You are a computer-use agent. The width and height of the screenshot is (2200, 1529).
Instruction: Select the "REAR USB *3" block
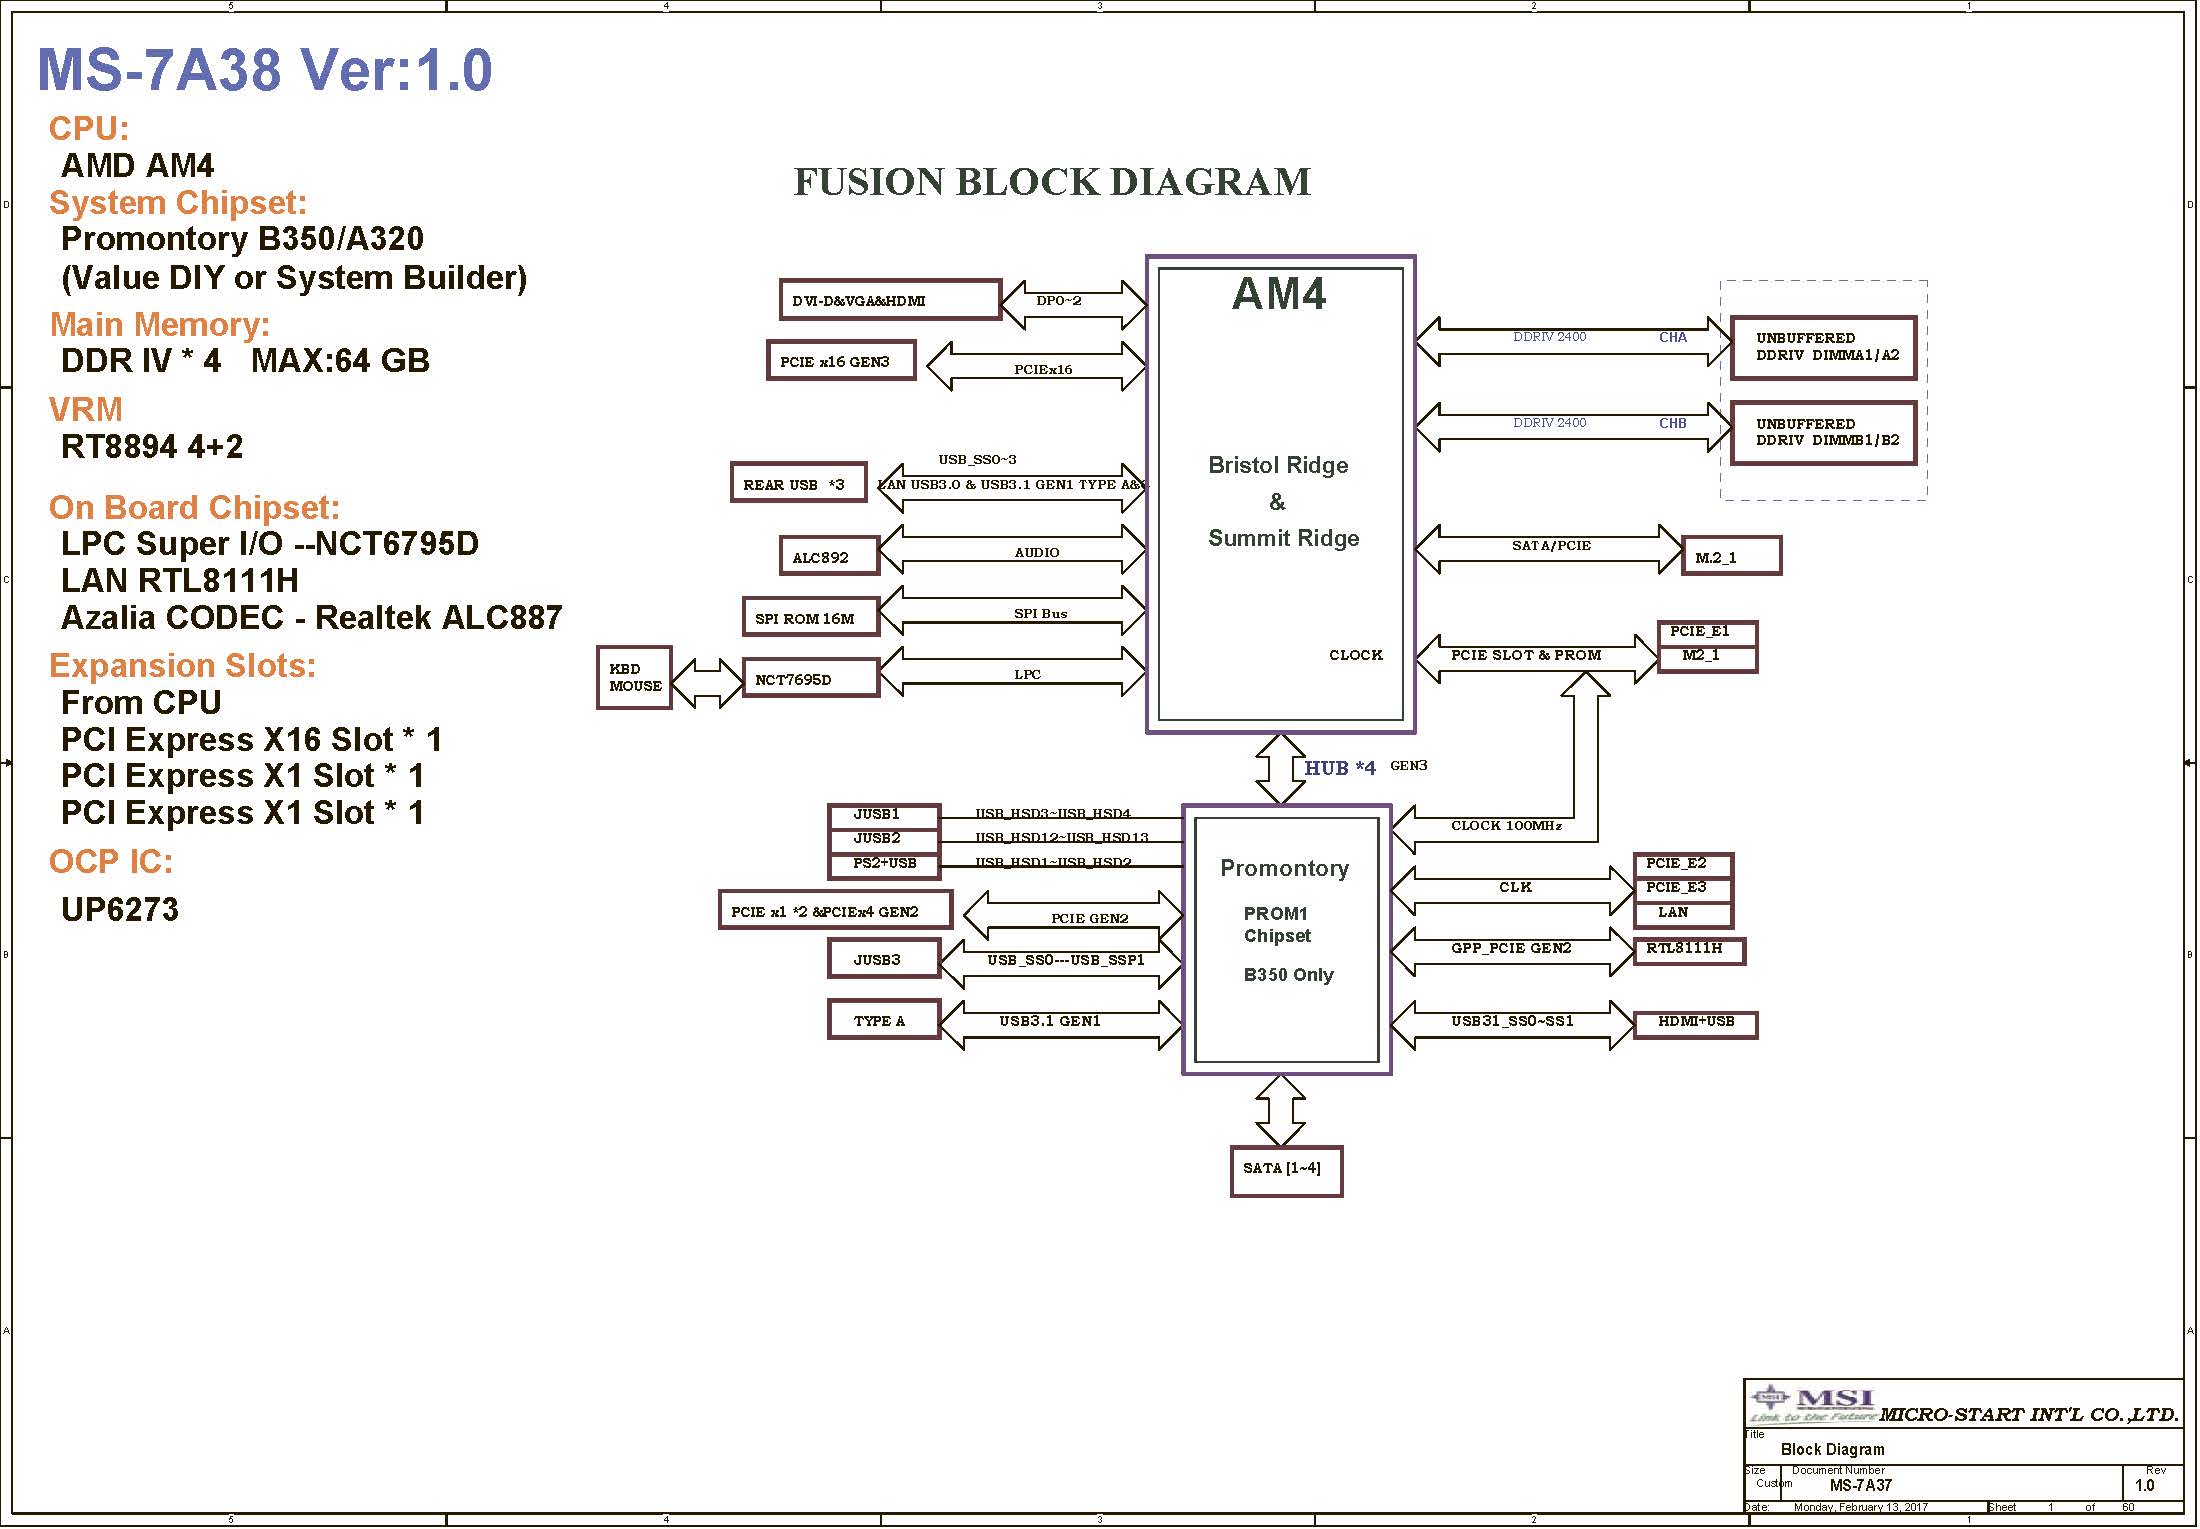tap(798, 483)
